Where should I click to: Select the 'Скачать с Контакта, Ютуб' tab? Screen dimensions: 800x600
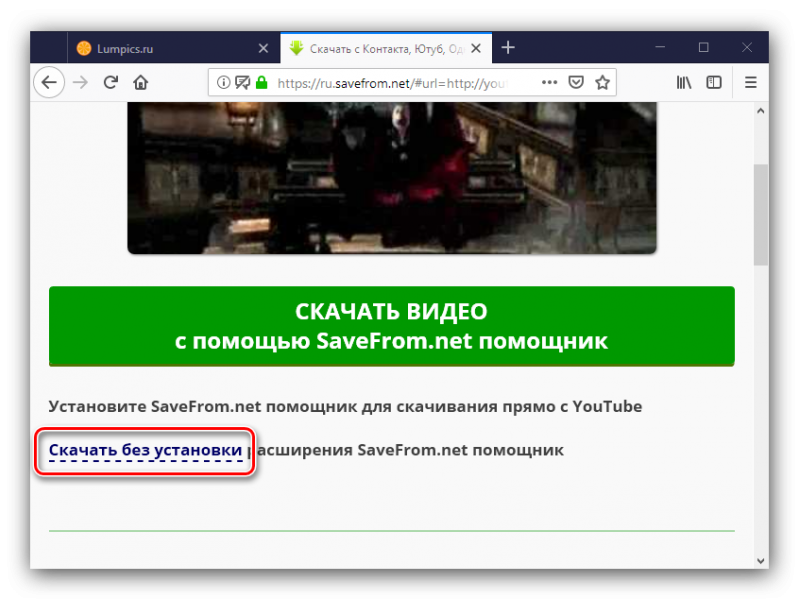pyautogui.click(x=386, y=48)
